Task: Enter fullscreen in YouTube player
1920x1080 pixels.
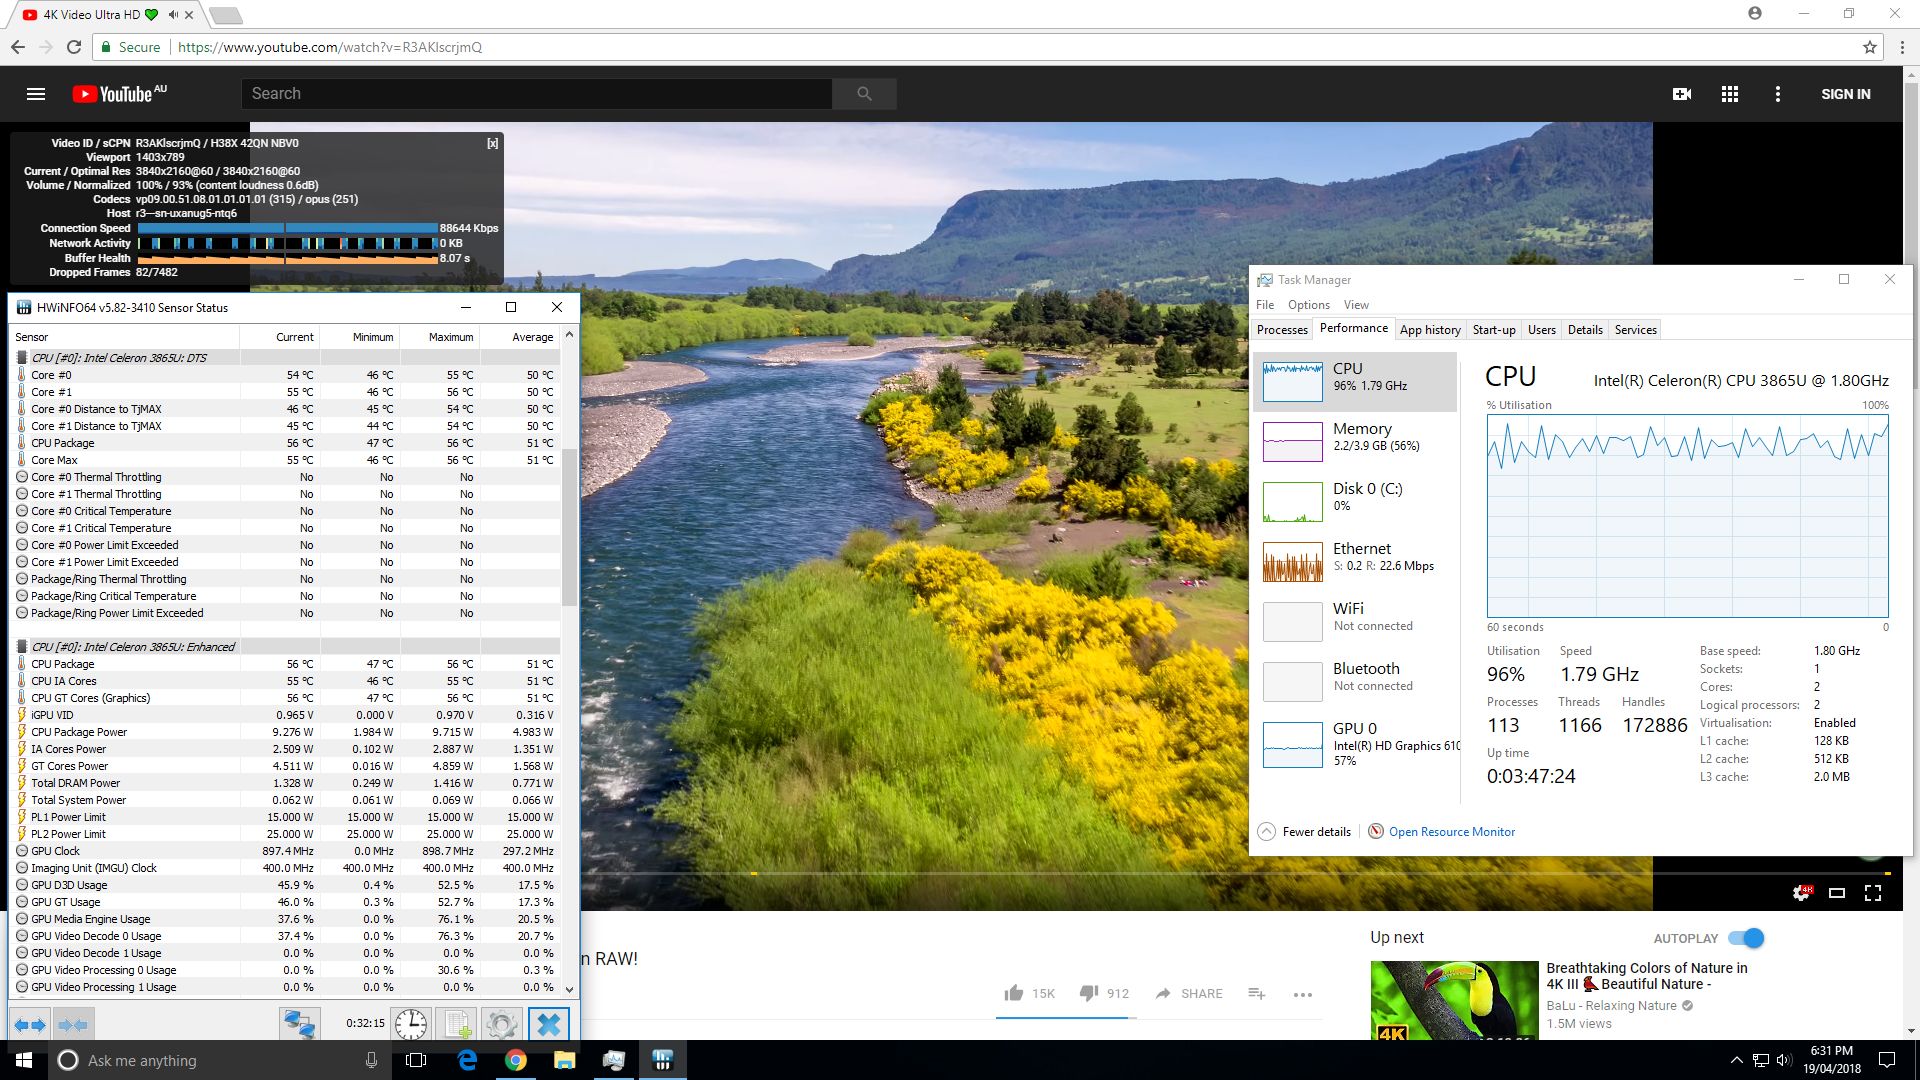Action: point(1873,893)
